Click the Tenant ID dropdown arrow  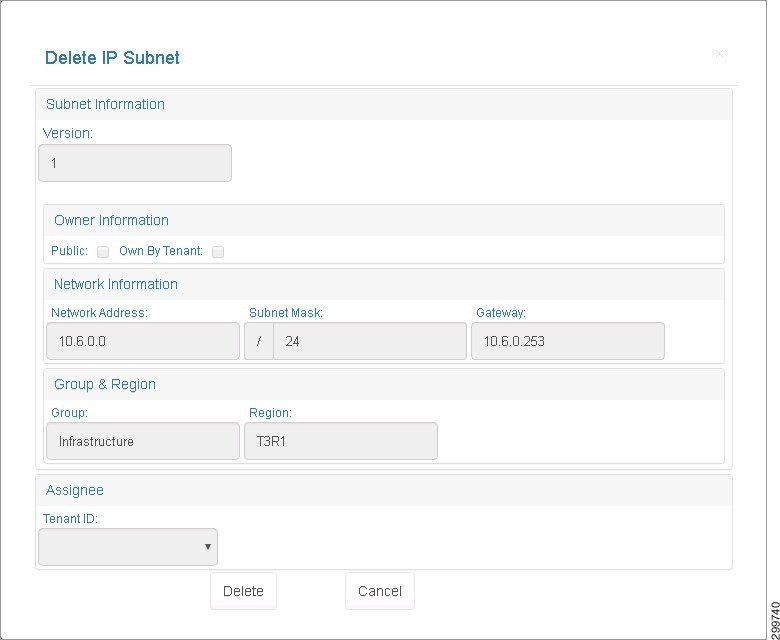[x=207, y=547]
